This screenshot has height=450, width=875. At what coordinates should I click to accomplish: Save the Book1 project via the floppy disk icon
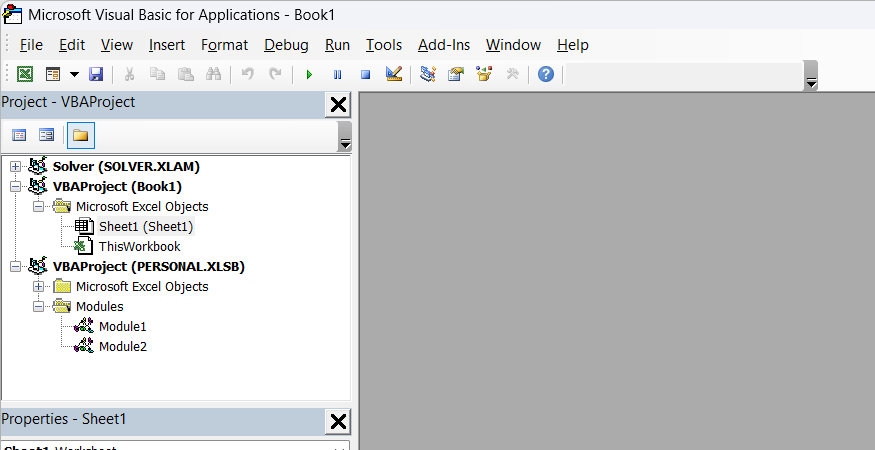click(96, 74)
